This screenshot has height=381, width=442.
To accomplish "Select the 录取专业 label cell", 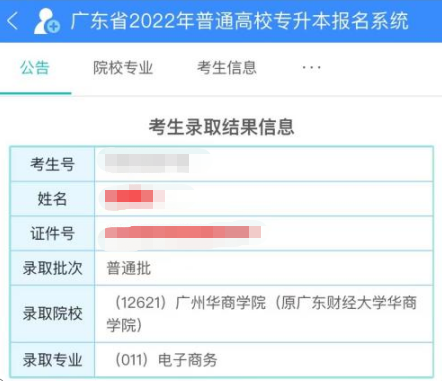I will 52,360.
